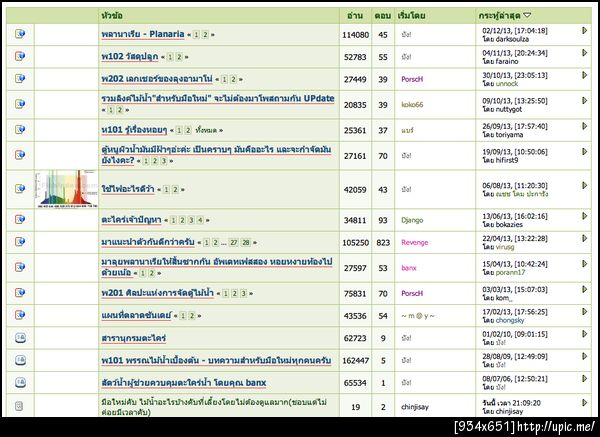This screenshot has width=600, height=437.
Task: Click the locked topic icon beside the W101 thread
Action: (x=20, y=360)
